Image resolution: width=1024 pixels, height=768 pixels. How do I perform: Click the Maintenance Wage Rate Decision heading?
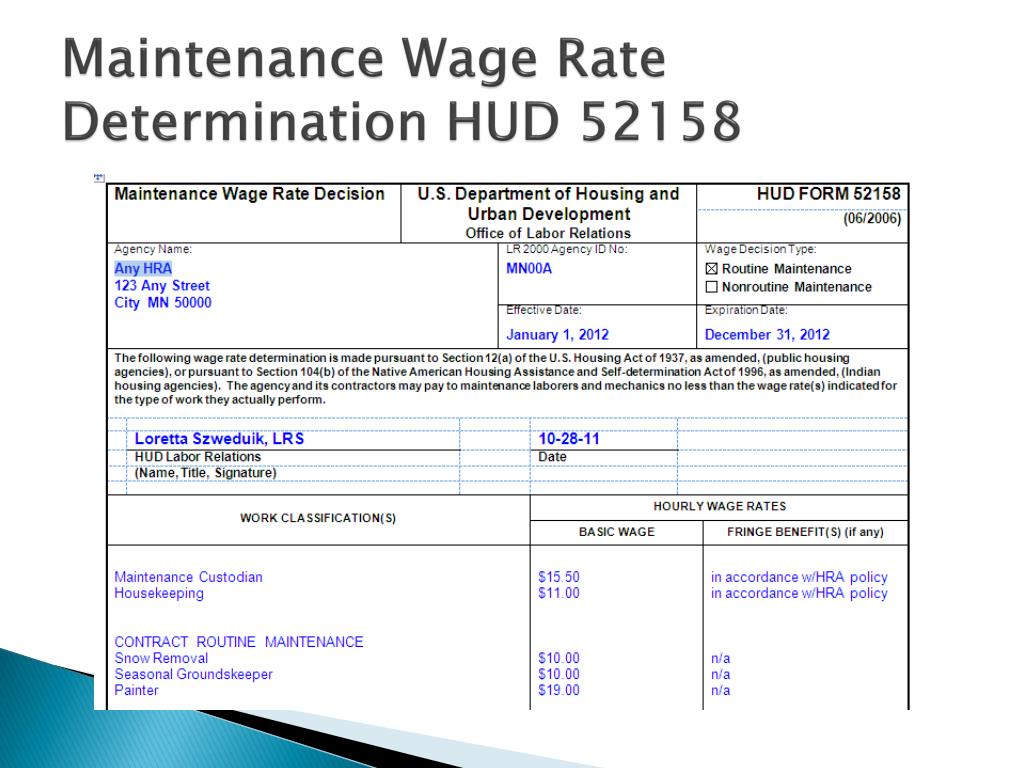coord(249,194)
